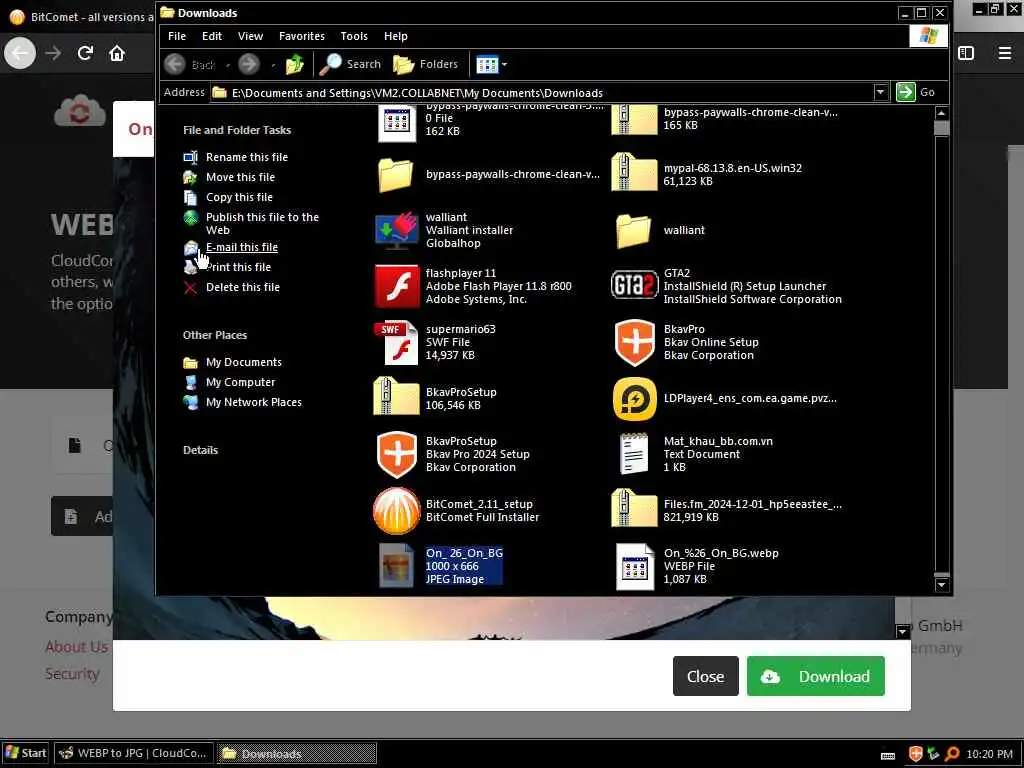
Task: Select the BkavPro online setup icon
Action: [x=633, y=342]
